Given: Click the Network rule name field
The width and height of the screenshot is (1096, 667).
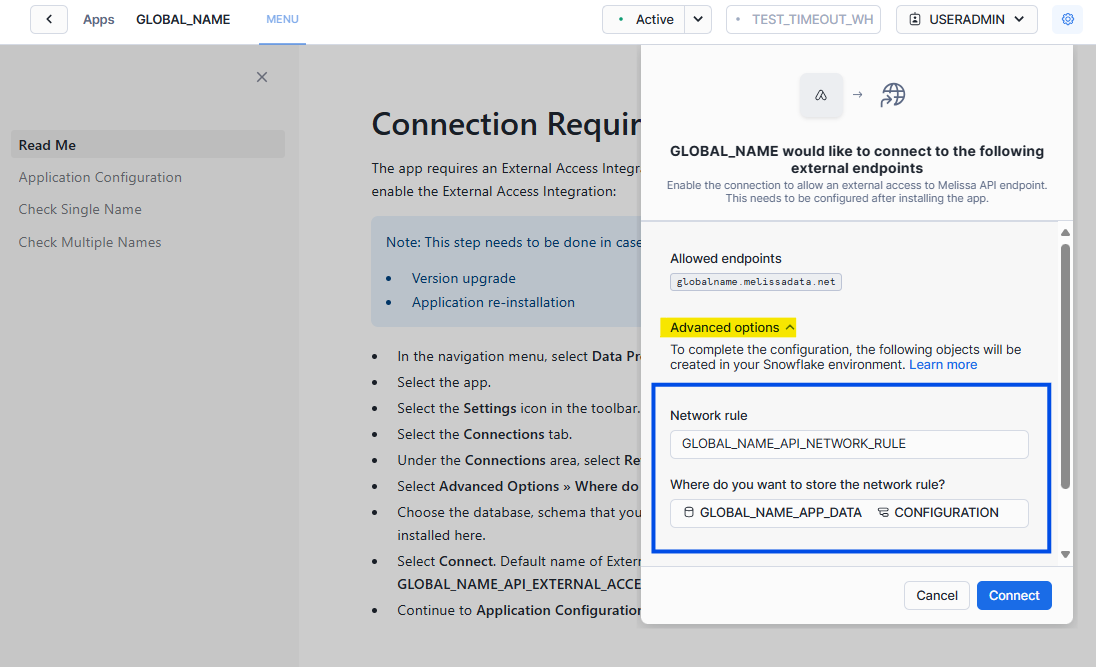Looking at the screenshot, I should [849, 444].
